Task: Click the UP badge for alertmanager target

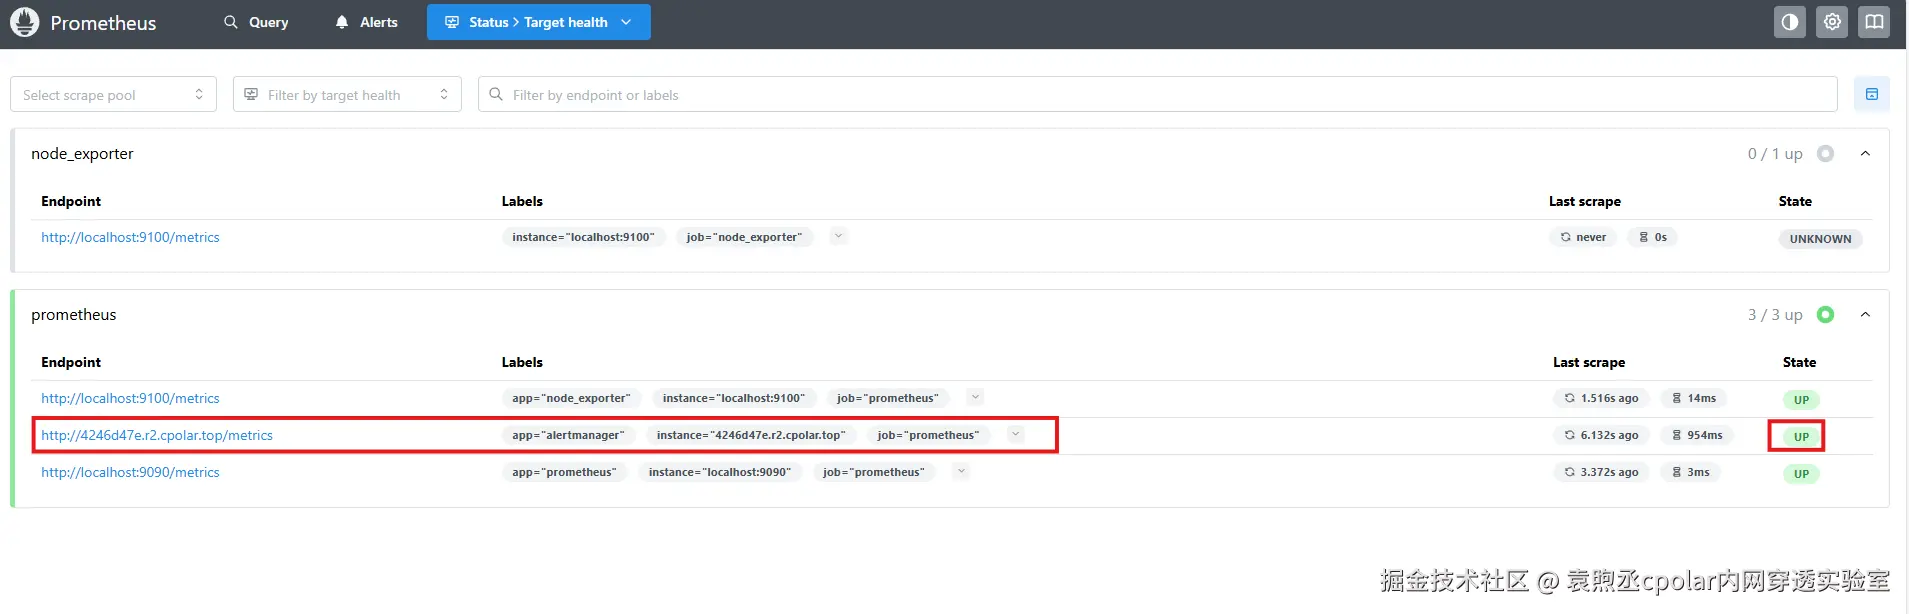Action: [x=1801, y=437]
